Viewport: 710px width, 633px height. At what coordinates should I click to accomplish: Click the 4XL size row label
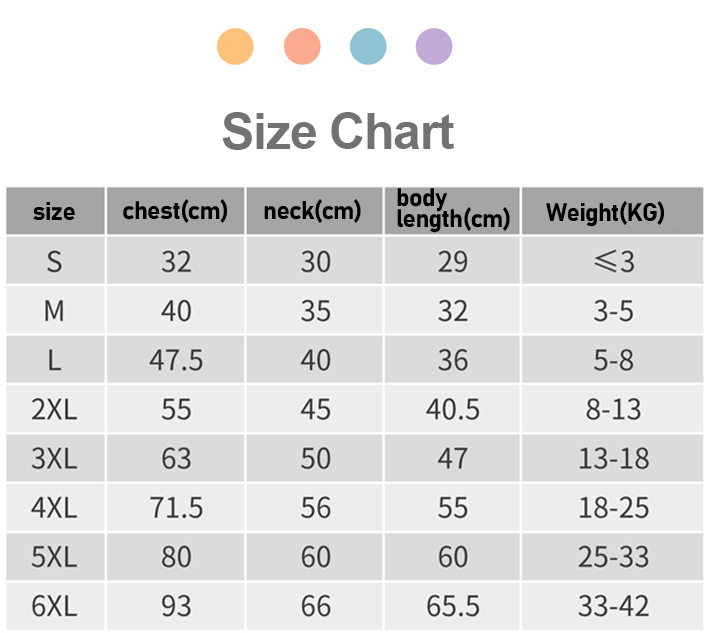(54, 507)
